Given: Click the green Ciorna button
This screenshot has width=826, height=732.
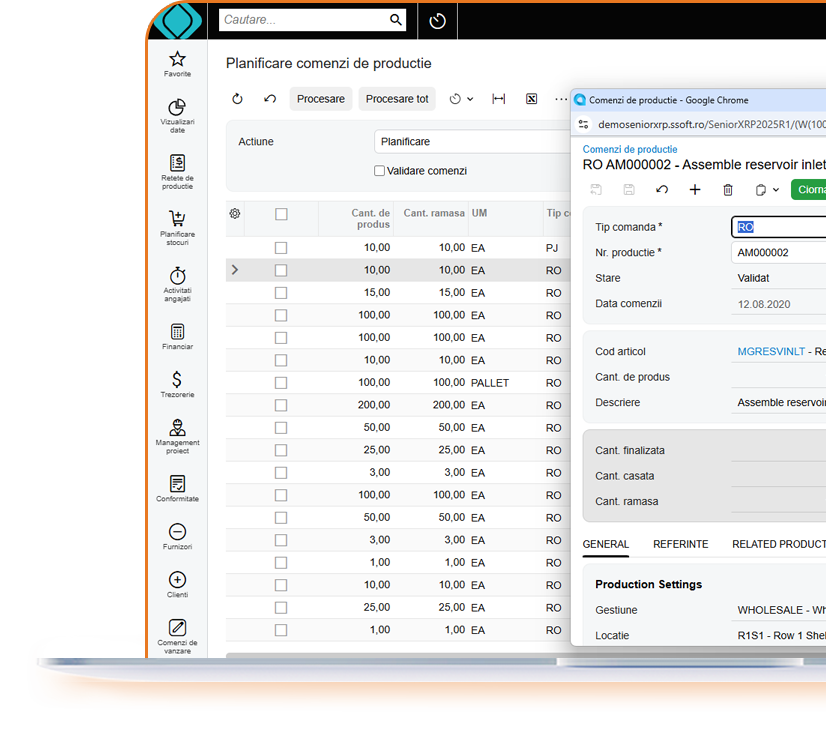Looking at the screenshot, I should pos(812,189).
